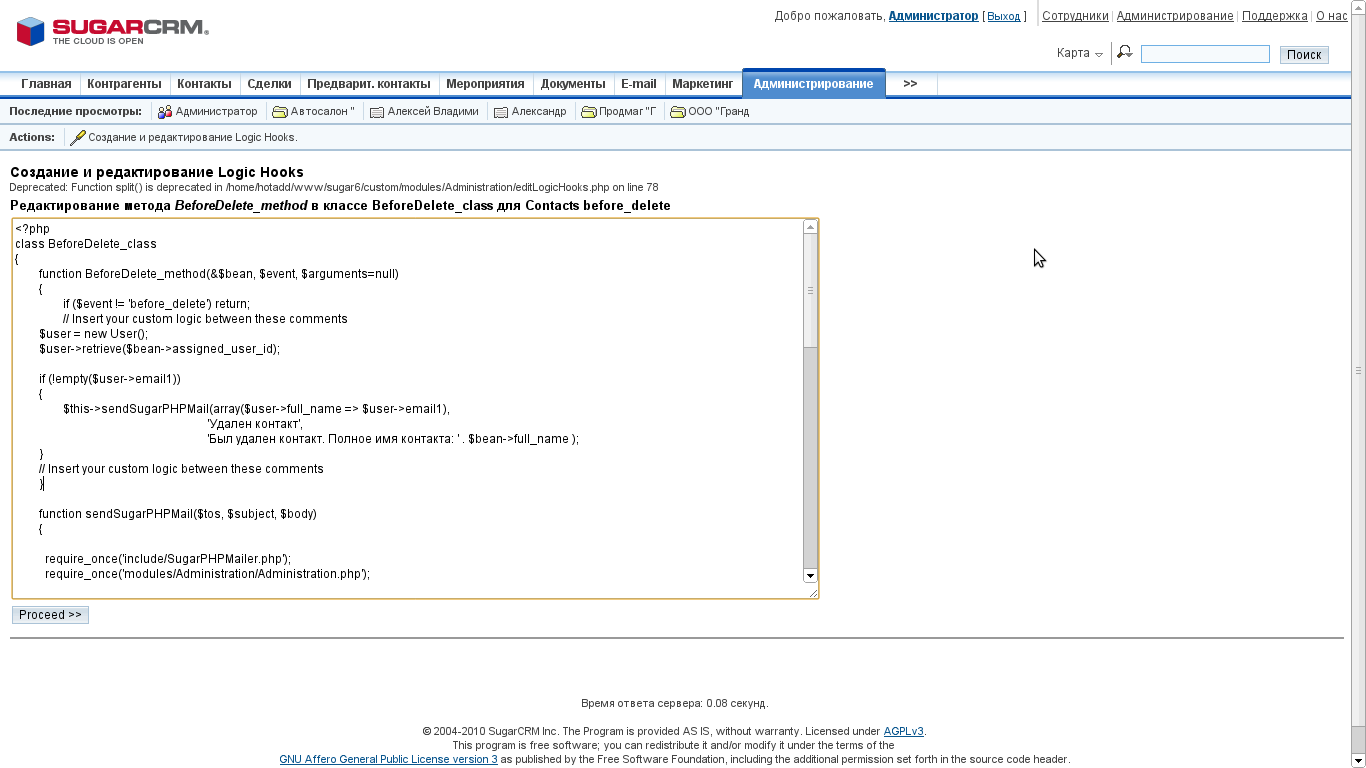This screenshot has height=768, width=1366.
Task: Open Администратор user icon in recent views
Action: click(x=165, y=112)
